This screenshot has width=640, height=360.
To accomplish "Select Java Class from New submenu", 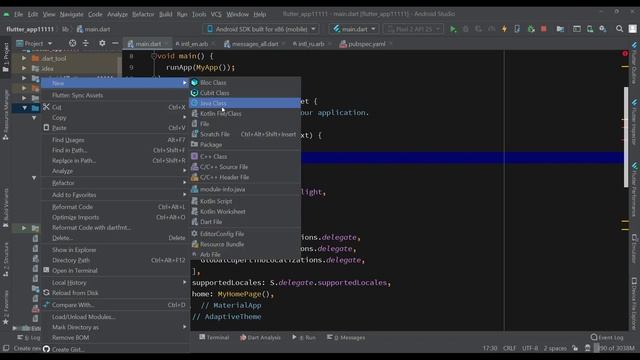I will (244, 103).
